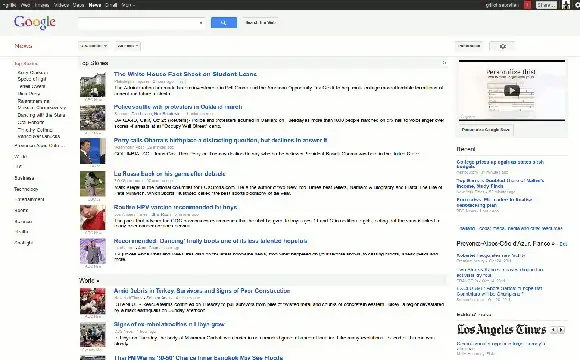Screen dimensions: 580x360
Task: Click the Dancing story thumbnail
Action: (92, 251)
